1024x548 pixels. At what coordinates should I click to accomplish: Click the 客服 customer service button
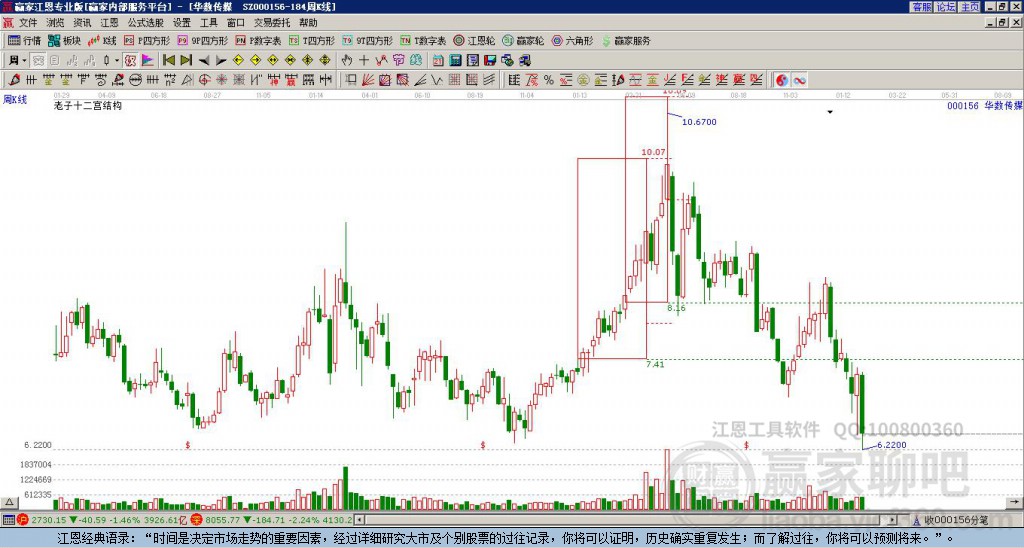pos(921,7)
